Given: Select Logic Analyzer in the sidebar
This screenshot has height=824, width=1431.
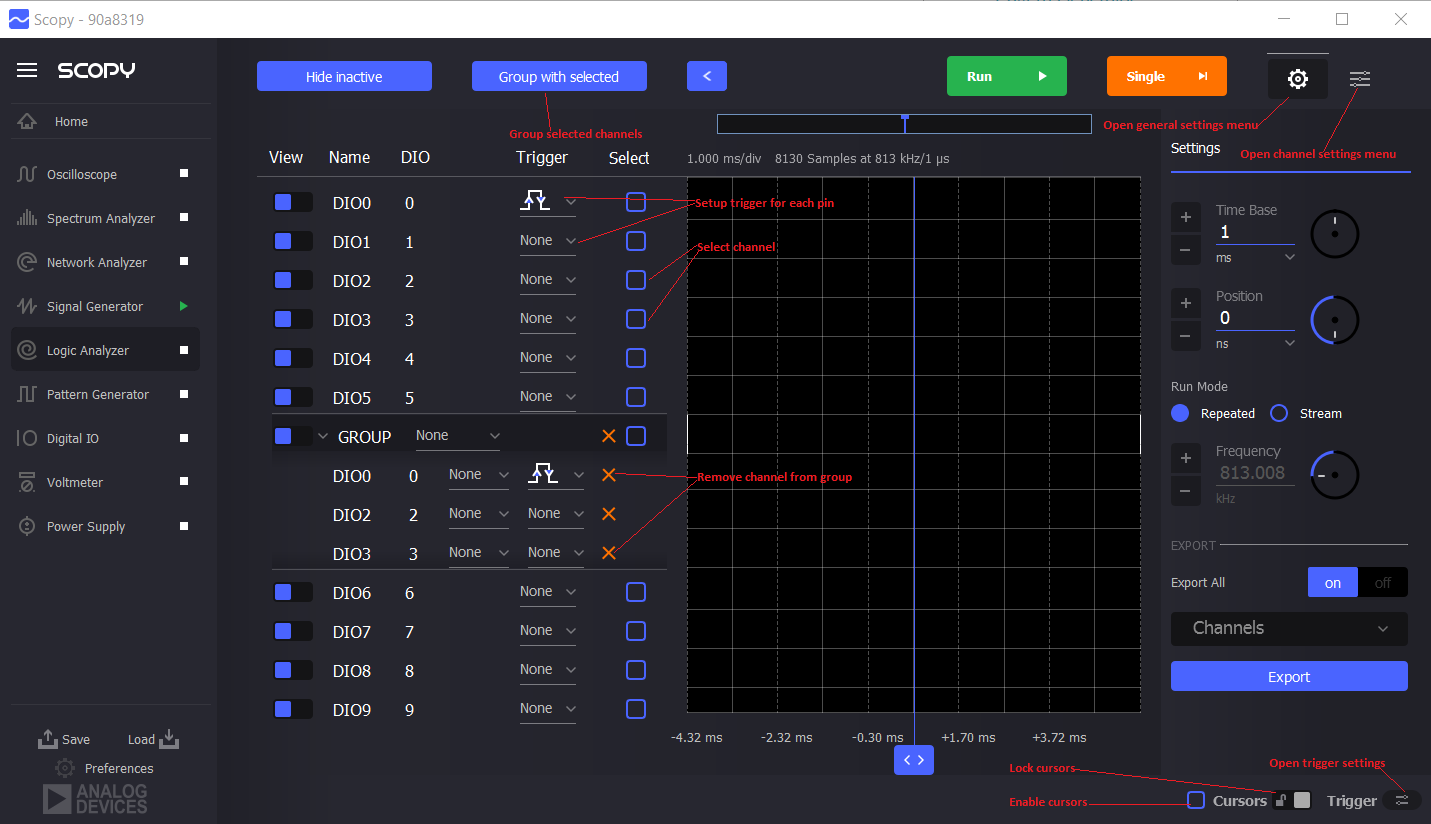Looking at the screenshot, I should [105, 350].
